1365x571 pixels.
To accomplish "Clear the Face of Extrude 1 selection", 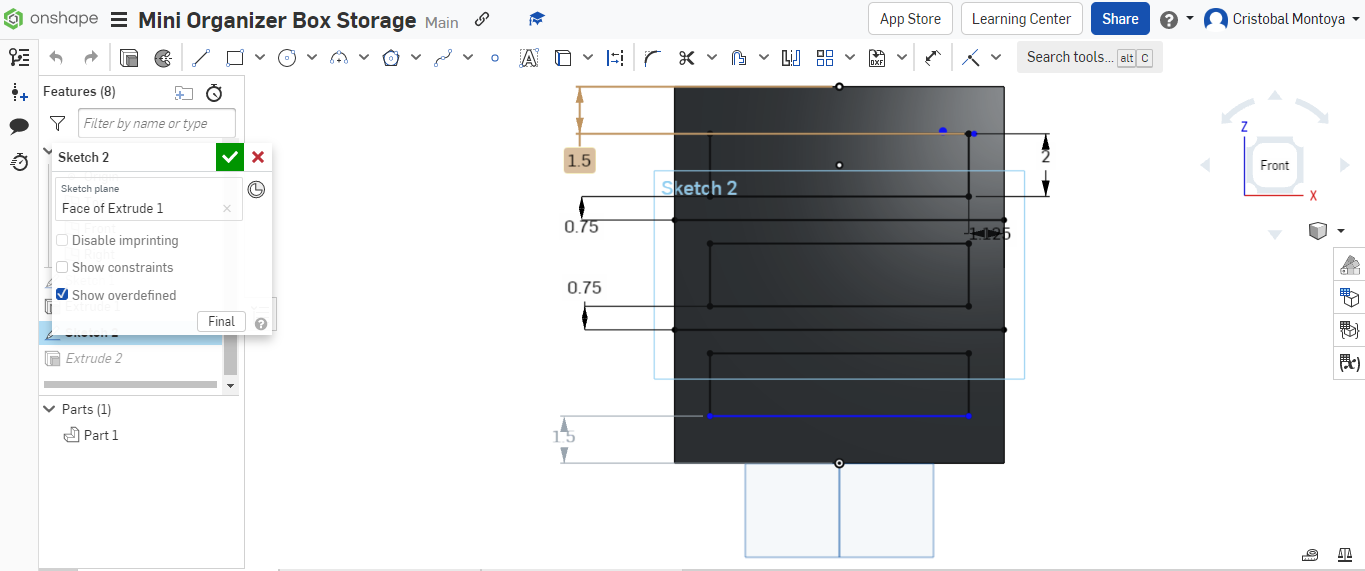I will (x=227, y=209).
